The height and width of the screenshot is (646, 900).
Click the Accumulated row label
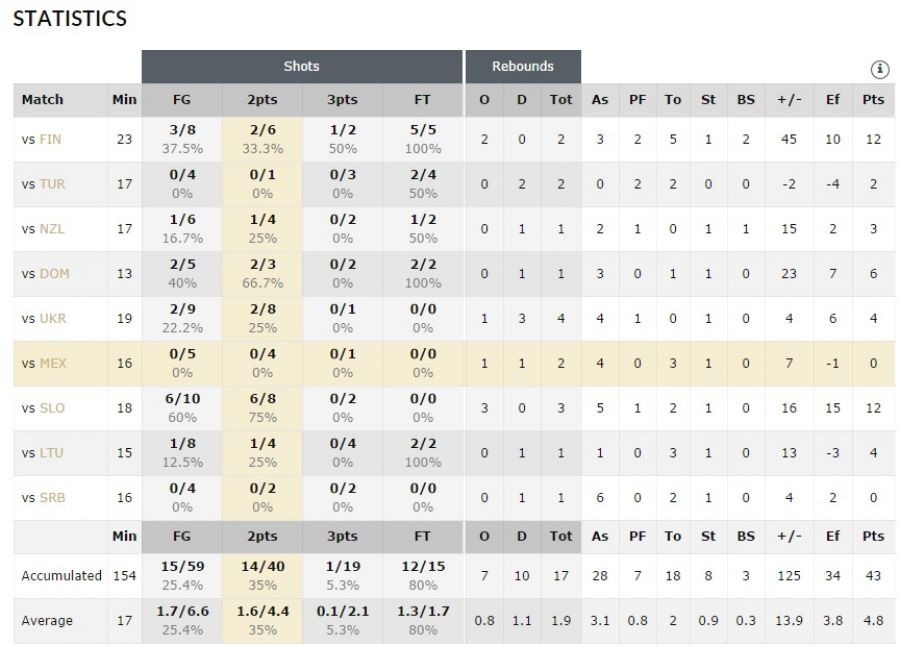pyautogui.click(x=61, y=575)
